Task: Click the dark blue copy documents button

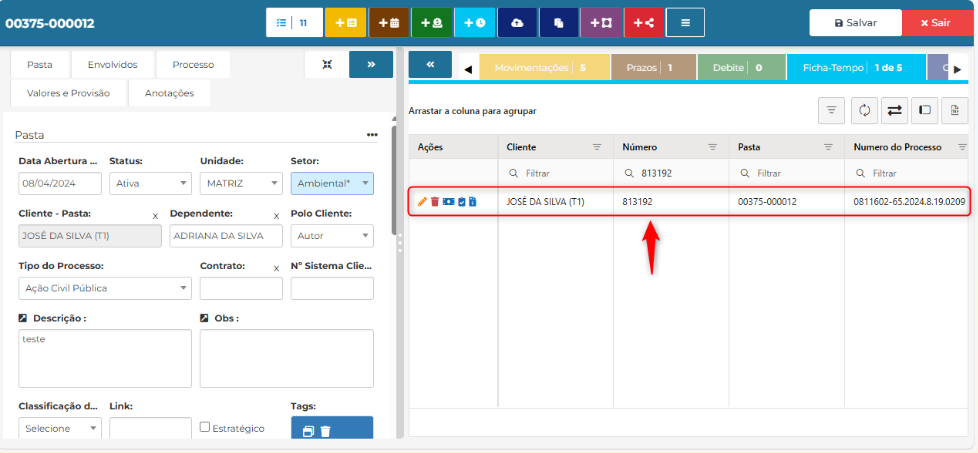Action: pos(559,22)
